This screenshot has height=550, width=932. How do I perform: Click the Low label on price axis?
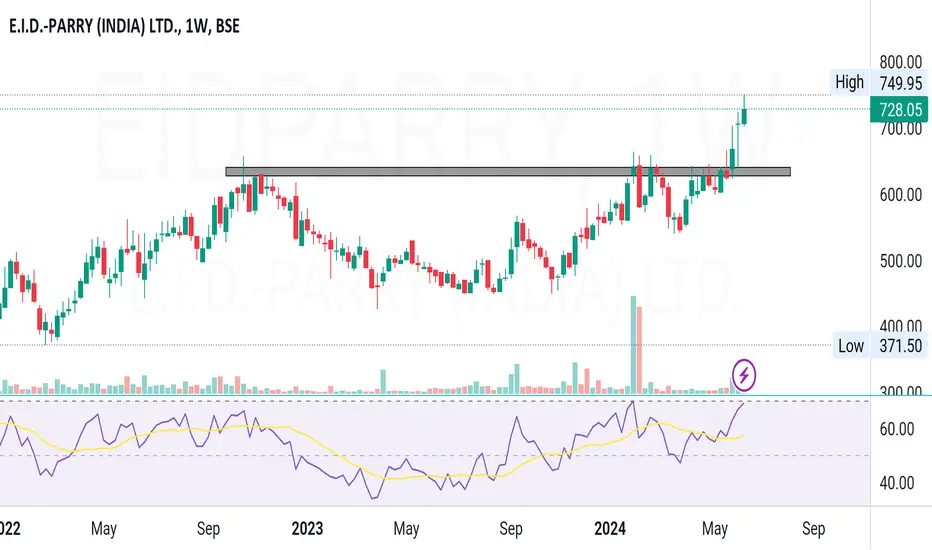851,346
